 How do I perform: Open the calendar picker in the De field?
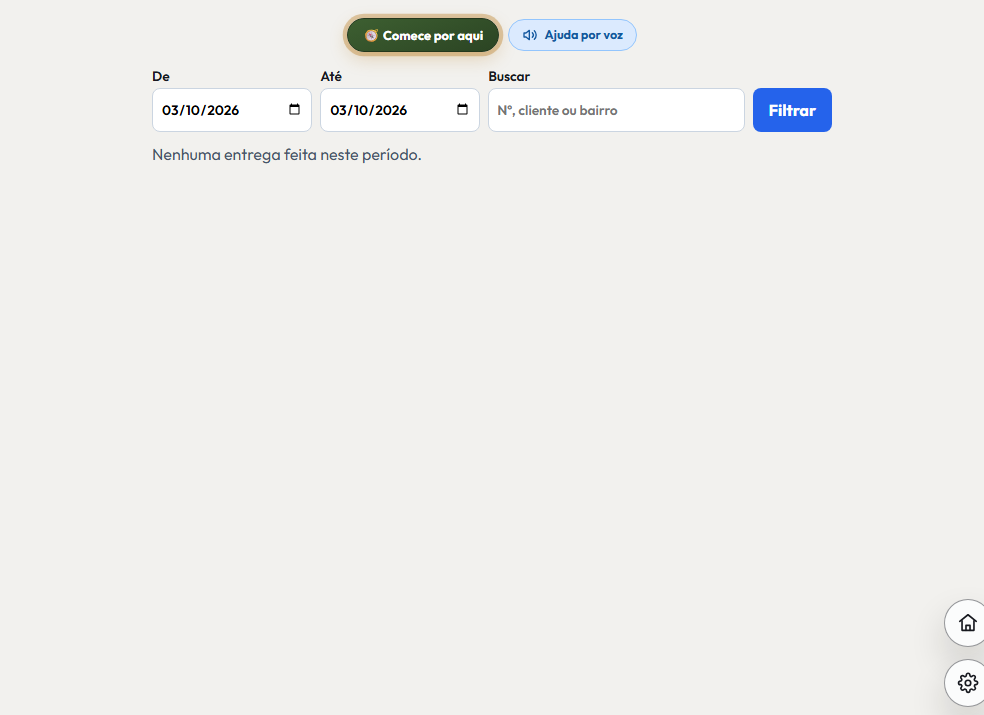coord(294,109)
